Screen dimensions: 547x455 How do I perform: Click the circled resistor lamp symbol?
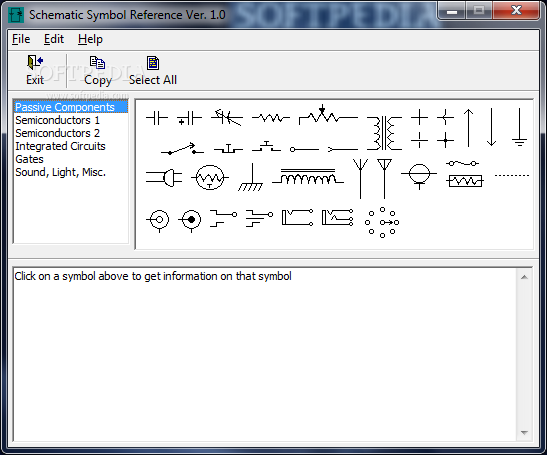point(210,177)
